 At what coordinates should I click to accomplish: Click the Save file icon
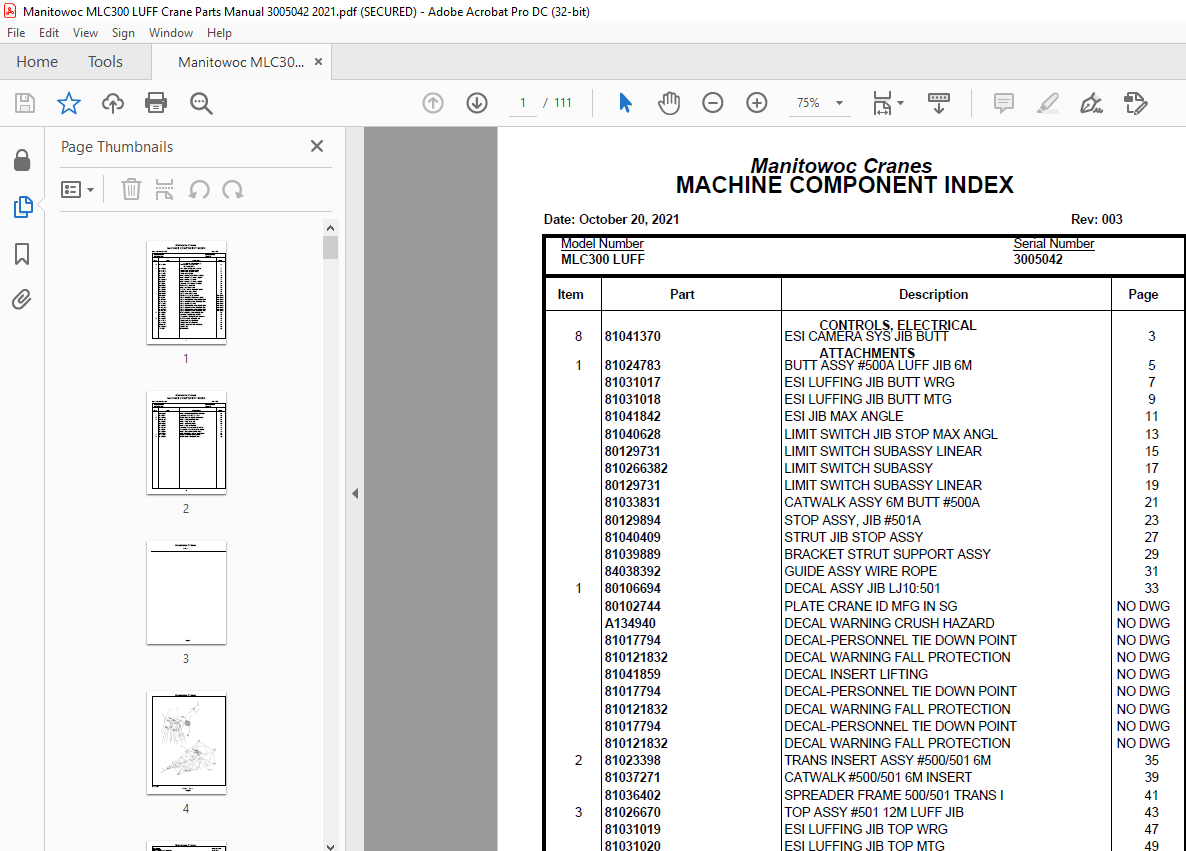tap(25, 103)
